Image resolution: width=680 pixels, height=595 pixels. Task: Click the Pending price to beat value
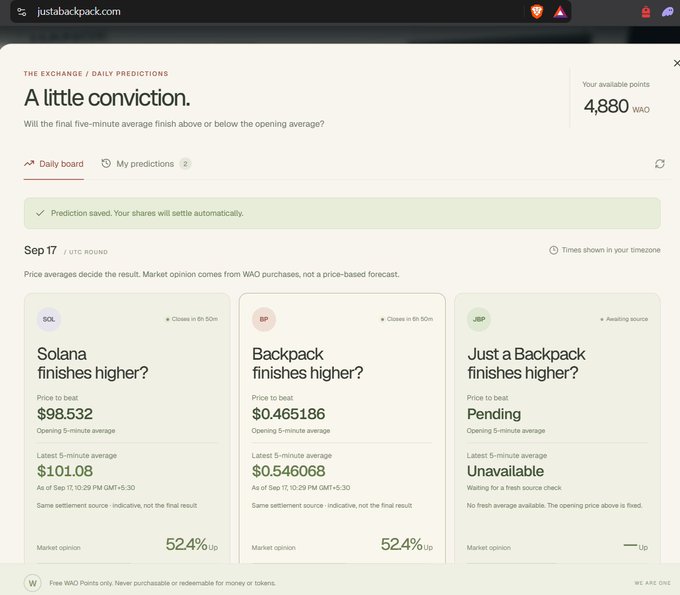tap(494, 414)
